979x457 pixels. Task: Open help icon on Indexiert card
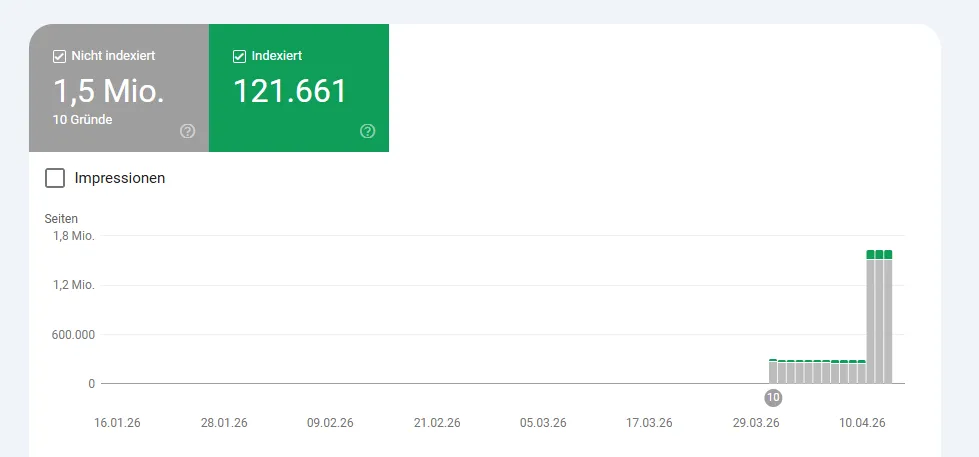tap(367, 131)
